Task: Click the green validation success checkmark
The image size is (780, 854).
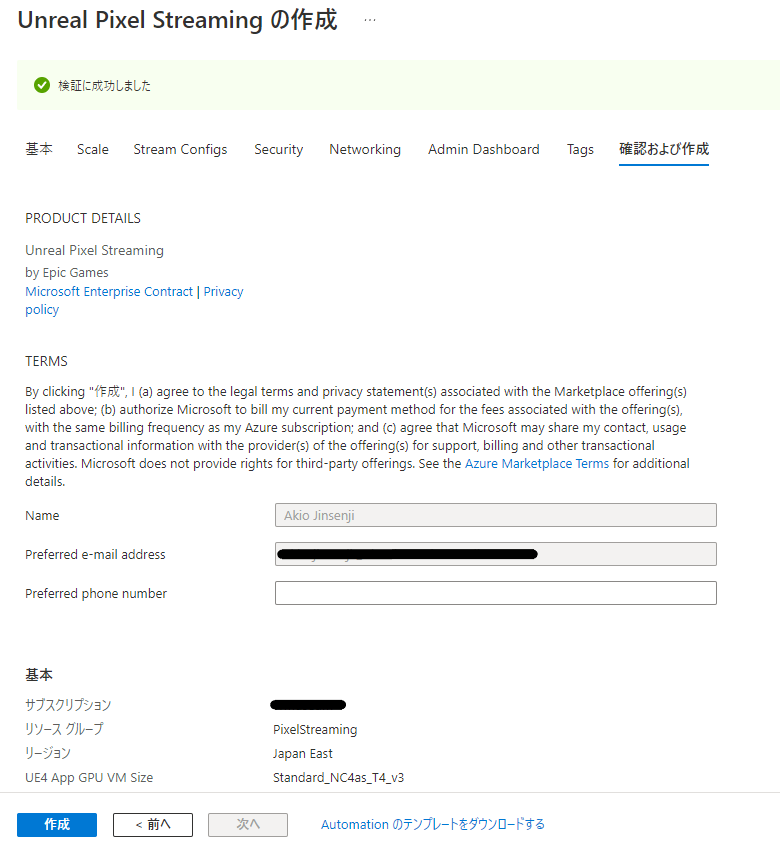Action: [41, 85]
